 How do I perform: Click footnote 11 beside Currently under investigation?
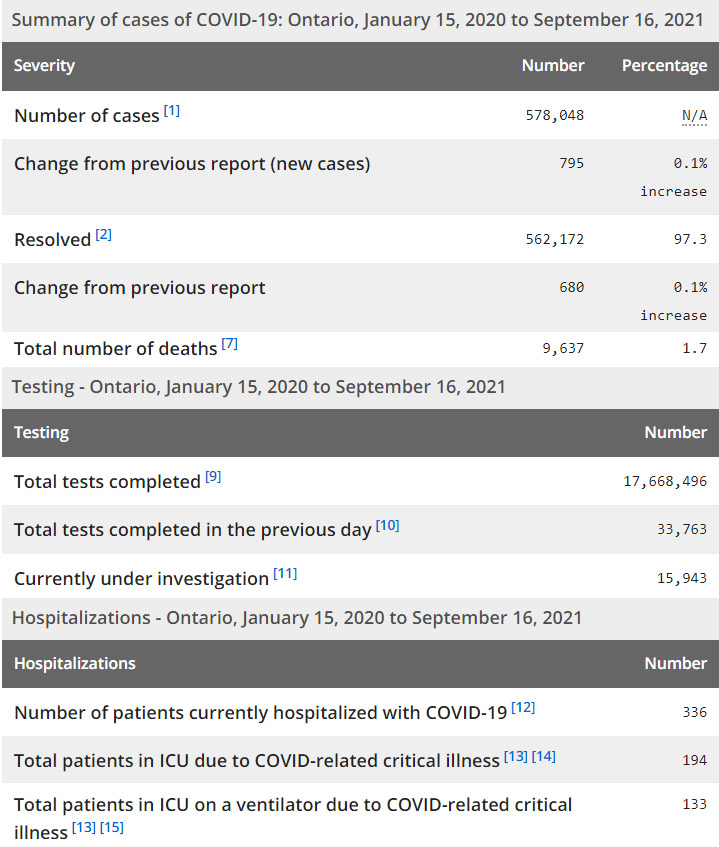[x=285, y=574]
